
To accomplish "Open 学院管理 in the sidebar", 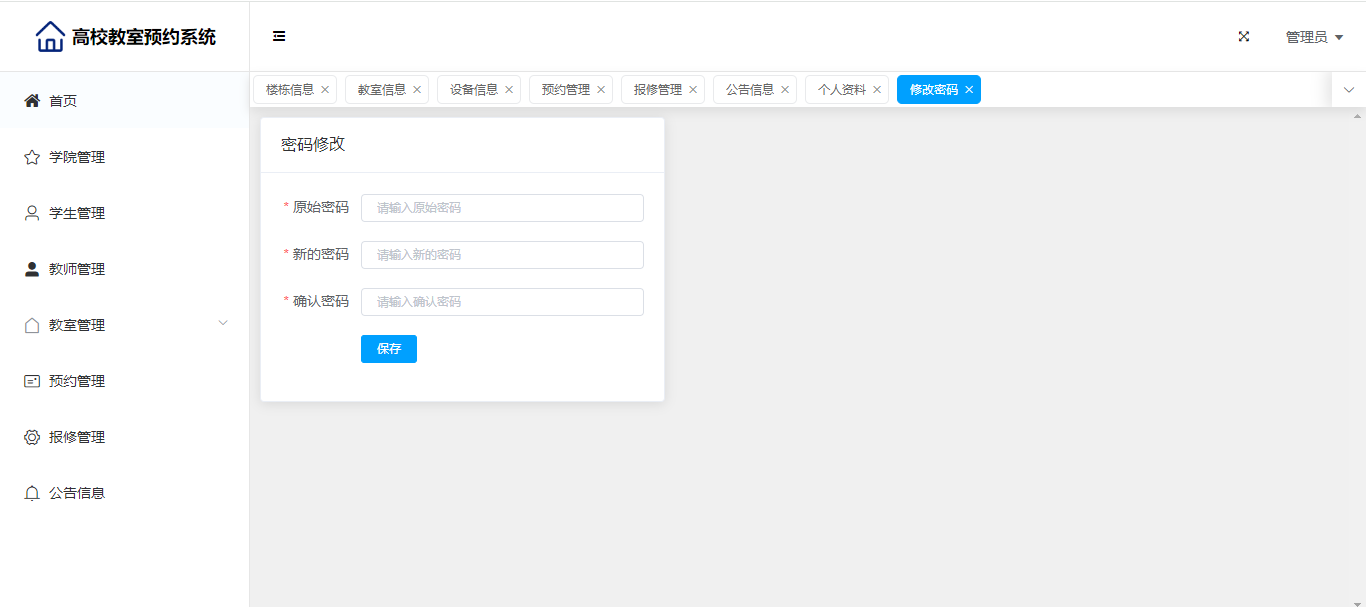I will (x=124, y=157).
